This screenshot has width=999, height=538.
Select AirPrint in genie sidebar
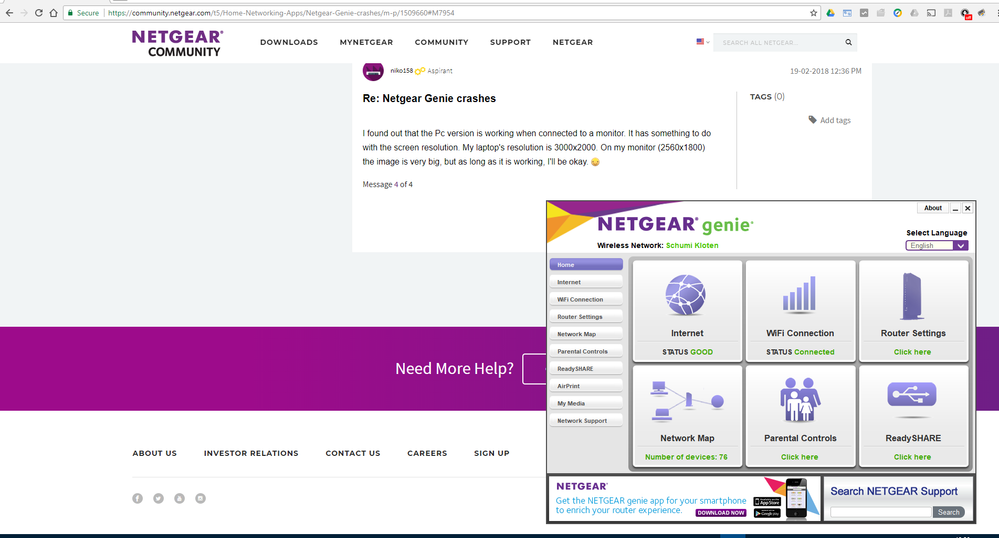click(586, 386)
